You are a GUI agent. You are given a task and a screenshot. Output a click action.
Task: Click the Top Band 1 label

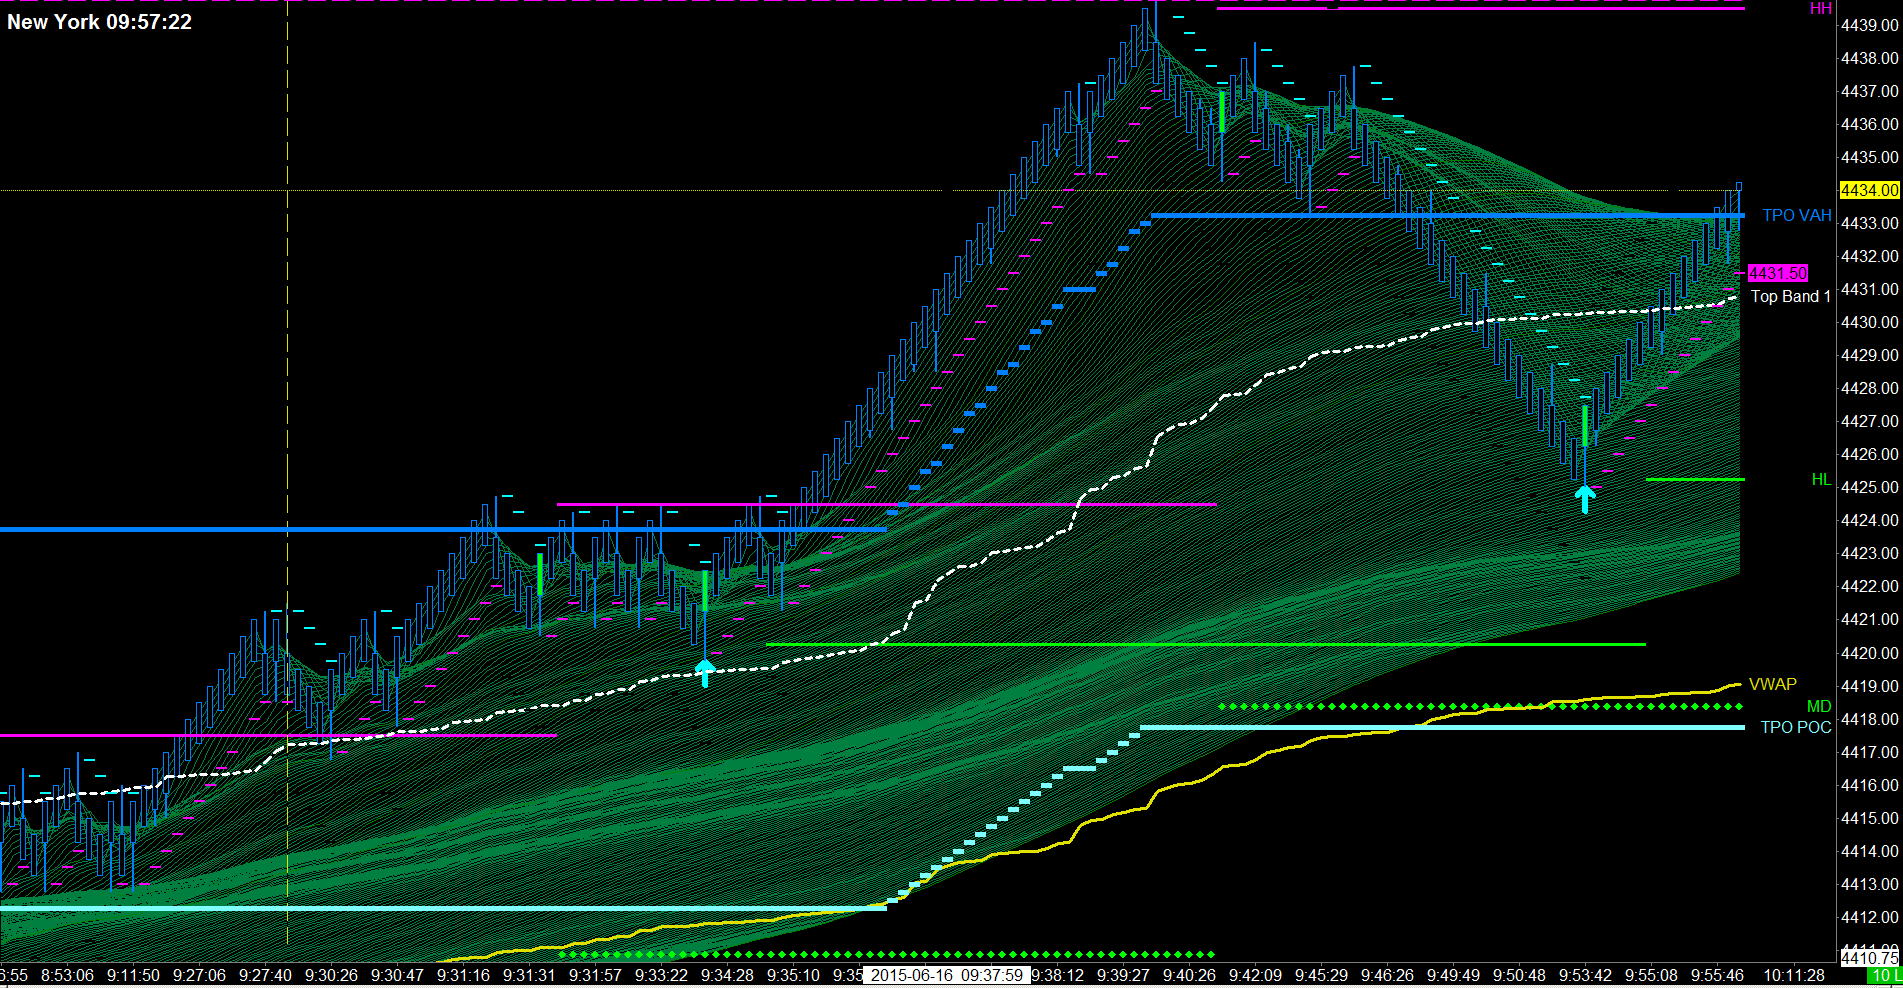click(1790, 297)
